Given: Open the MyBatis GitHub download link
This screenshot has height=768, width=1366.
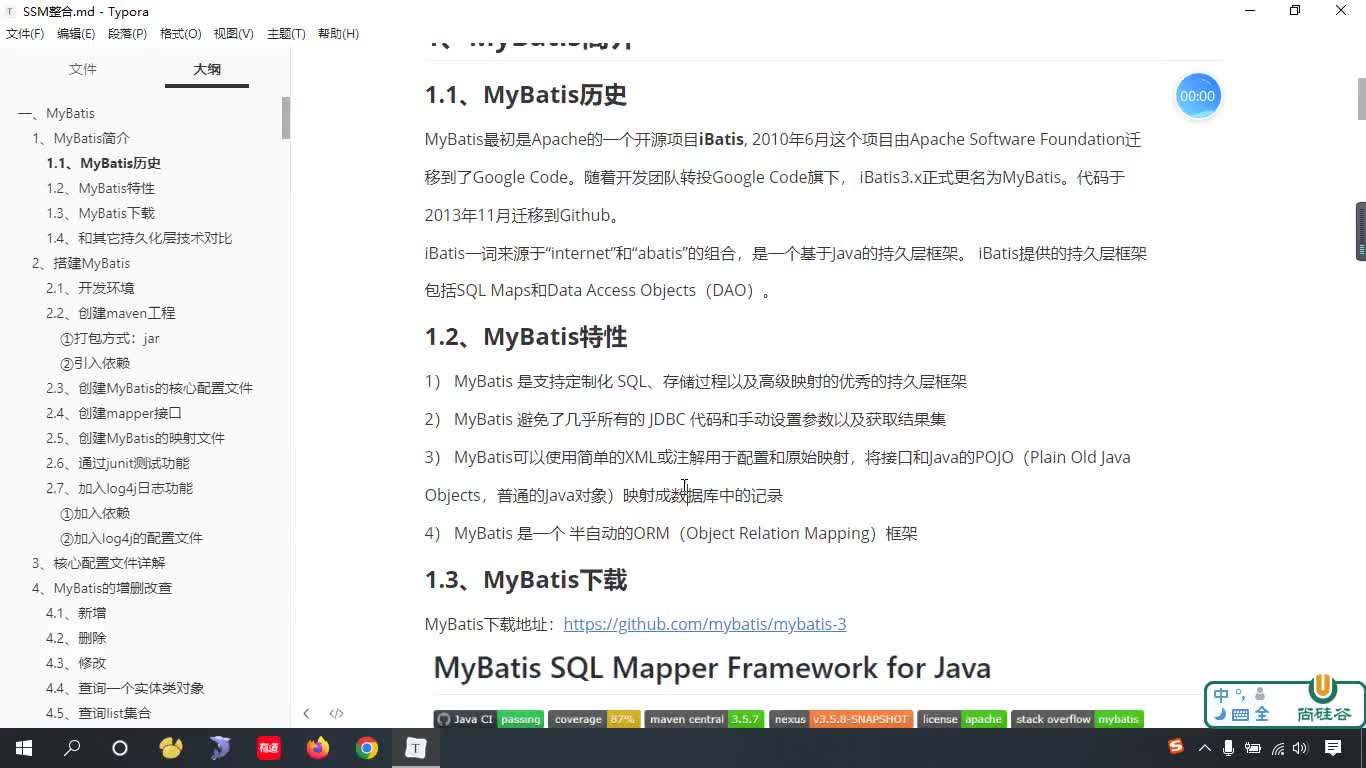Looking at the screenshot, I should coord(705,624).
